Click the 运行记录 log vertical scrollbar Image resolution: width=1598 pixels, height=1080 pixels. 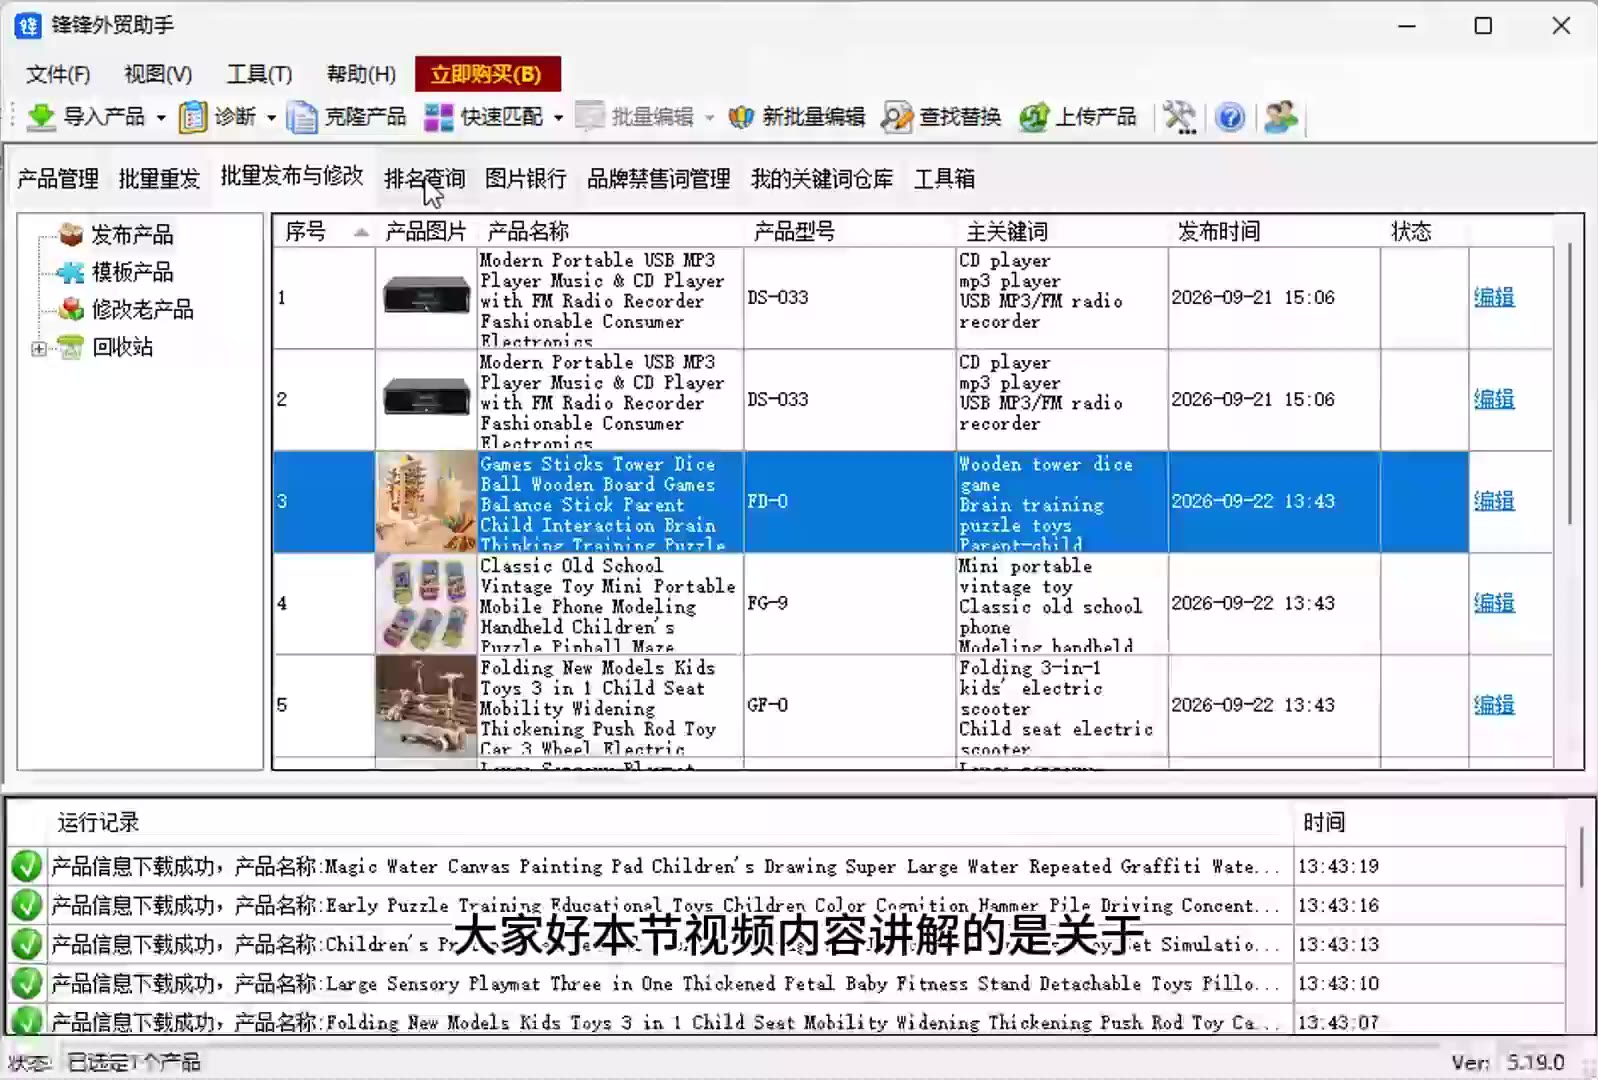point(1581,856)
